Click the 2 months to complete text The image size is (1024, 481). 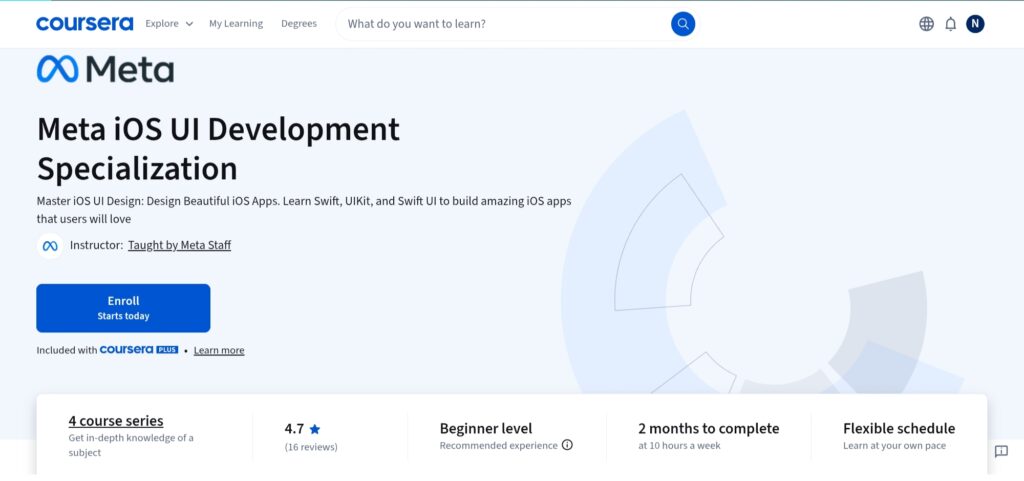(709, 429)
